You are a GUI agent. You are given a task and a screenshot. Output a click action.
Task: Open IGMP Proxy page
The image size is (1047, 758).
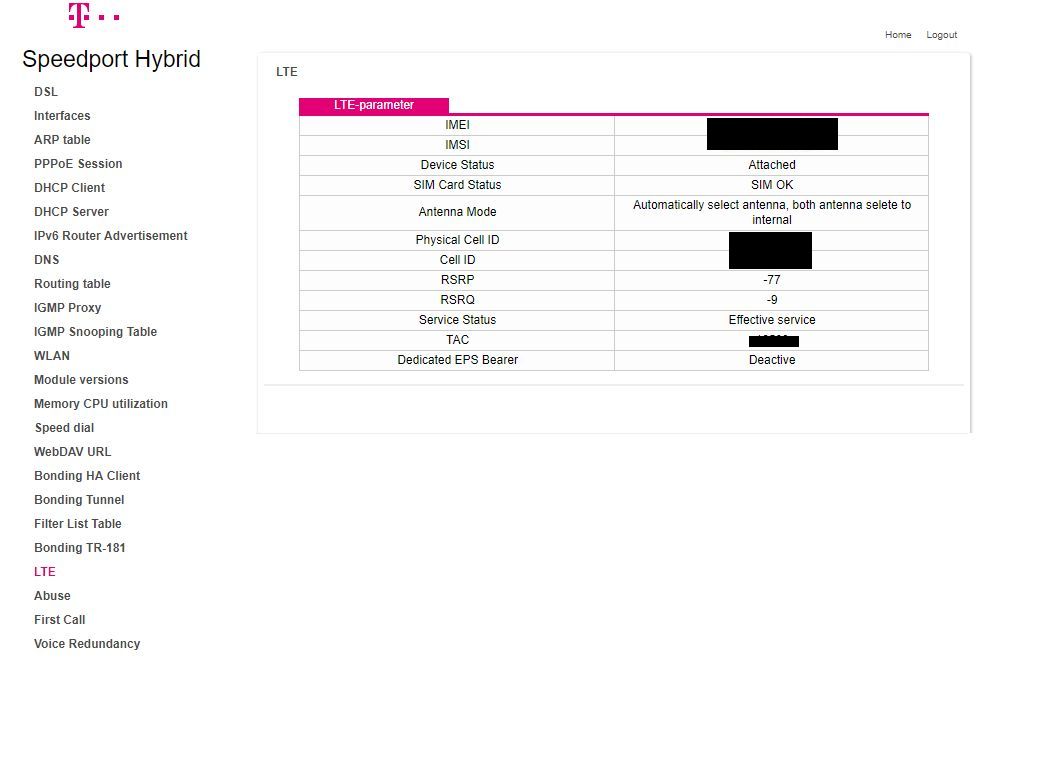click(67, 308)
